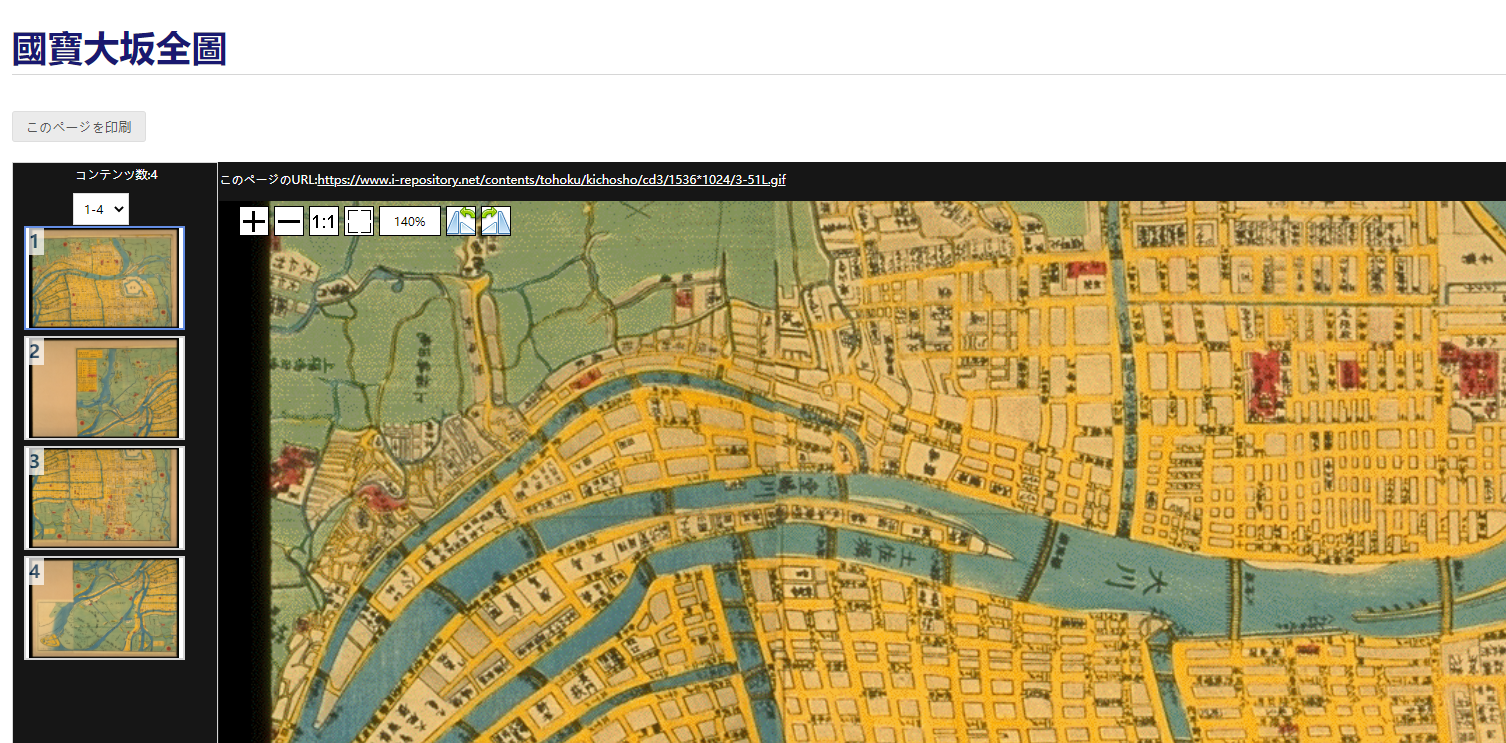1506x743 pixels.
Task: Select thumbnail 4 in the sidebar
Action: [x=105, y=608]
